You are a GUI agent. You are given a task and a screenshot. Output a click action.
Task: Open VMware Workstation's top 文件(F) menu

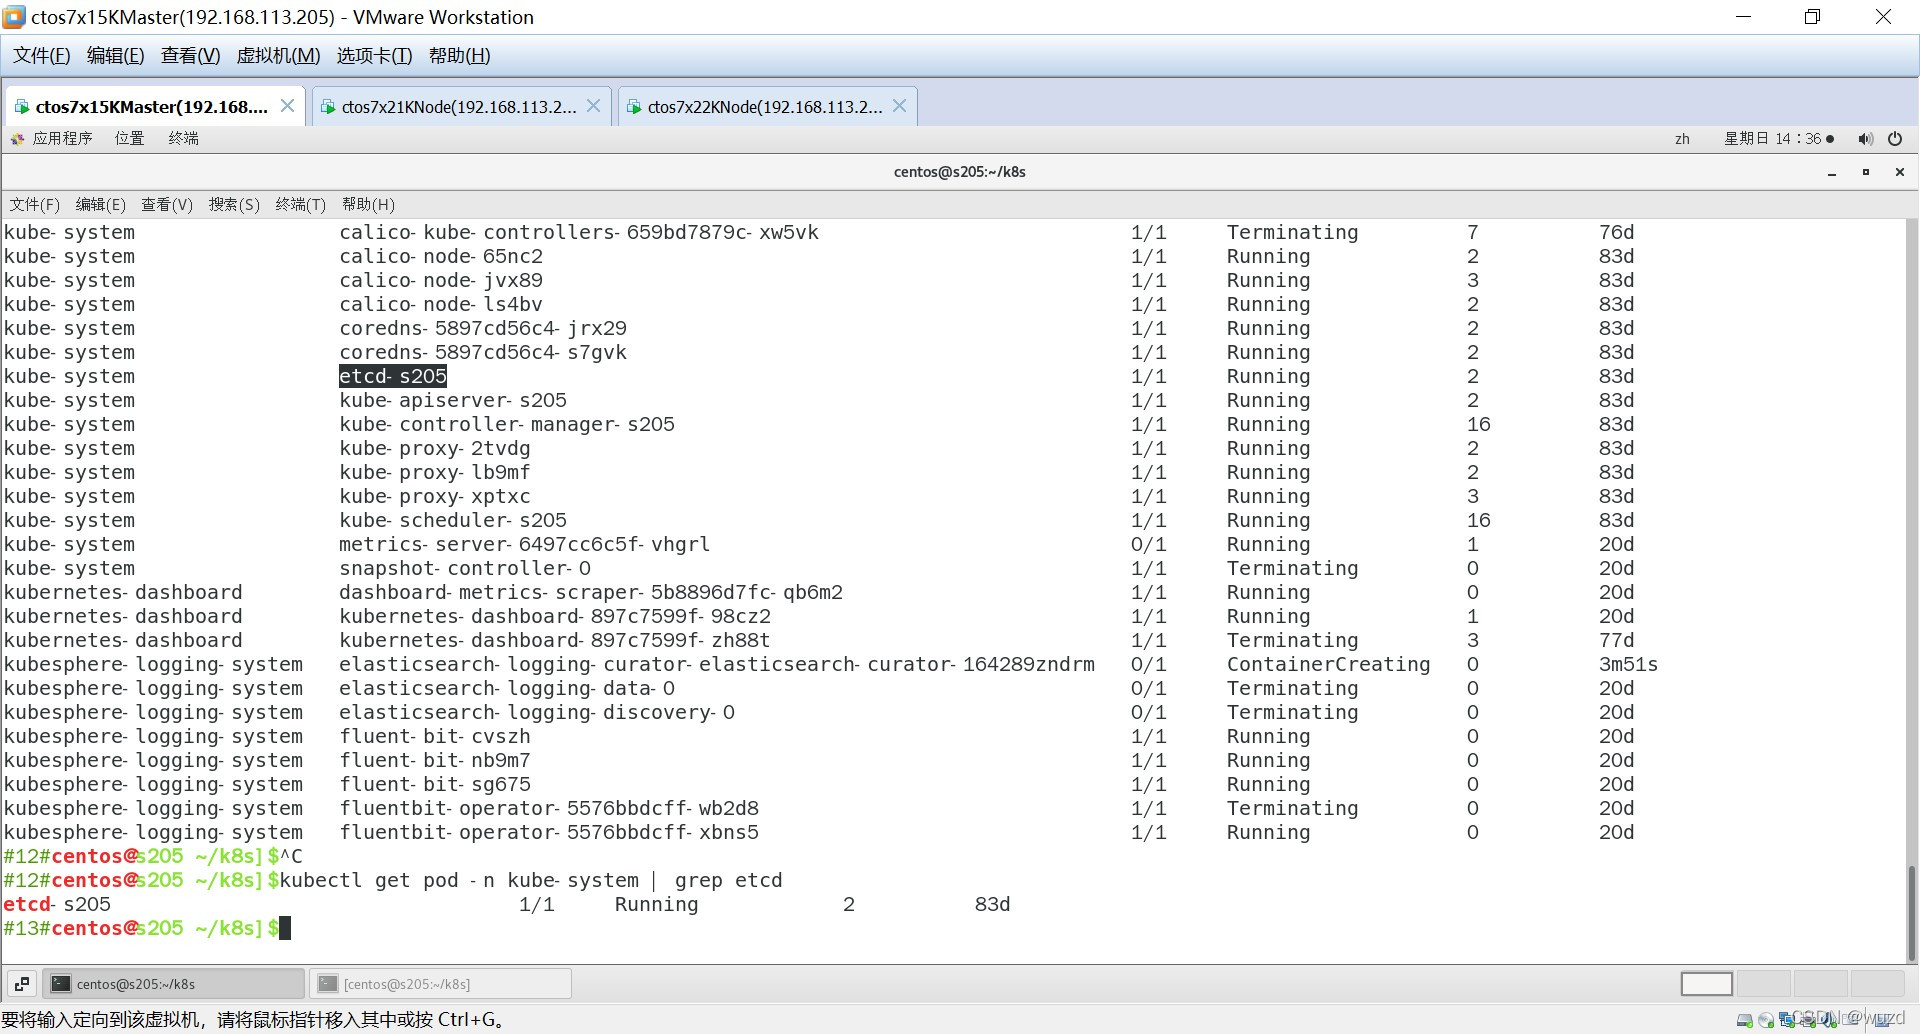coord(41,56)
